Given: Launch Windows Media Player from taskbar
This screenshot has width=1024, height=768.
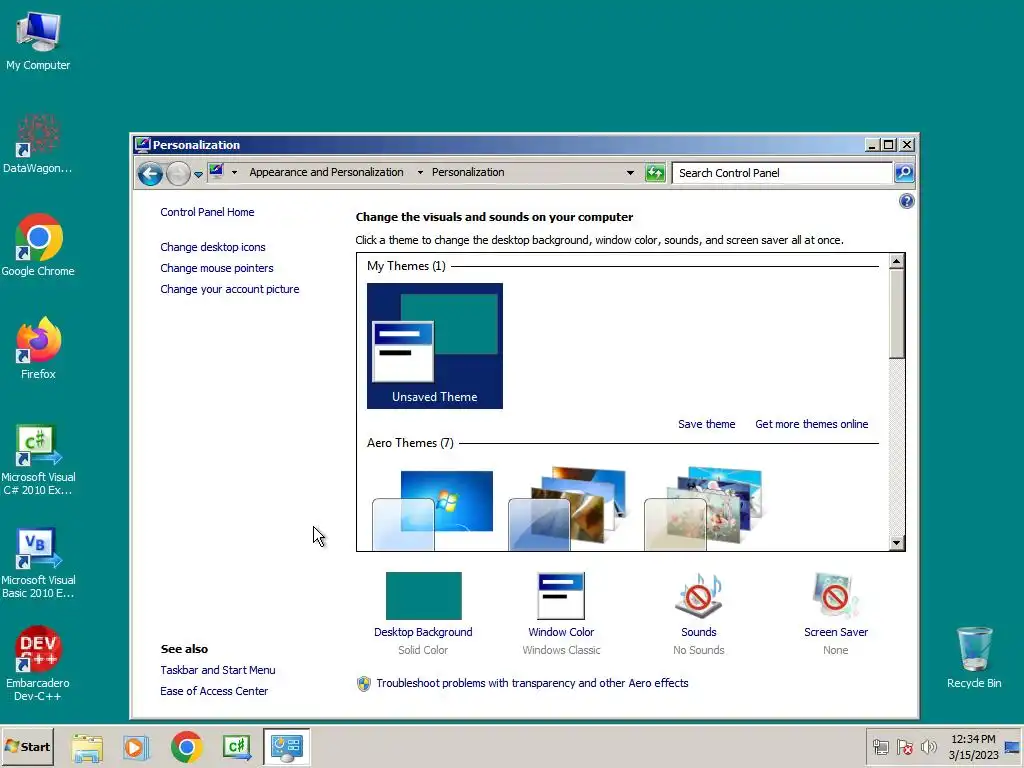Looking at the screenshot, I should coord(136,747).
